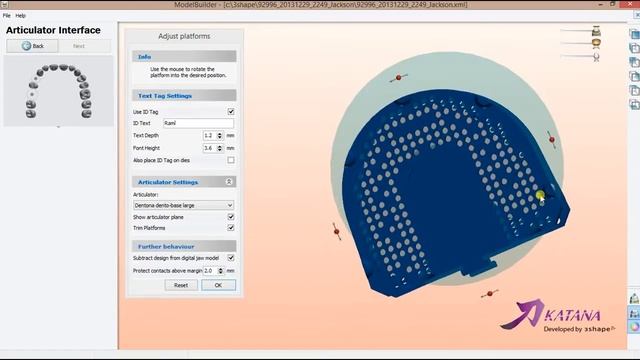This screenshot has width=640, height=360.
Task: Click the left red rotation handle
Action: point(337,231)
